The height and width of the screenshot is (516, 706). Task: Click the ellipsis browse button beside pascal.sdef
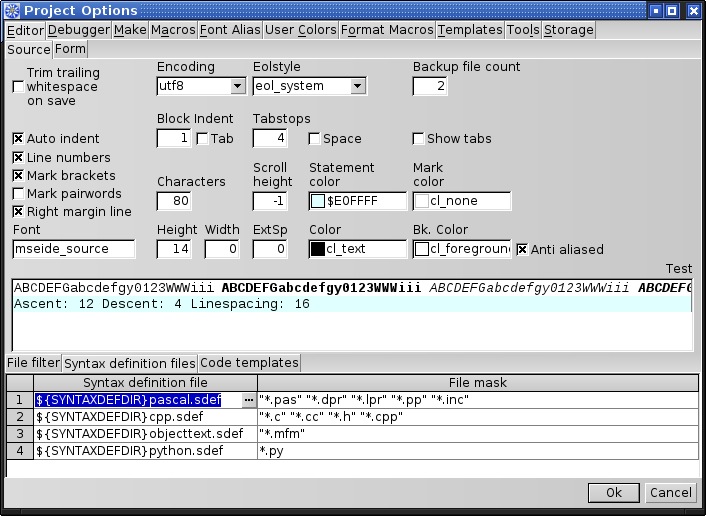(x=248, y=400)
